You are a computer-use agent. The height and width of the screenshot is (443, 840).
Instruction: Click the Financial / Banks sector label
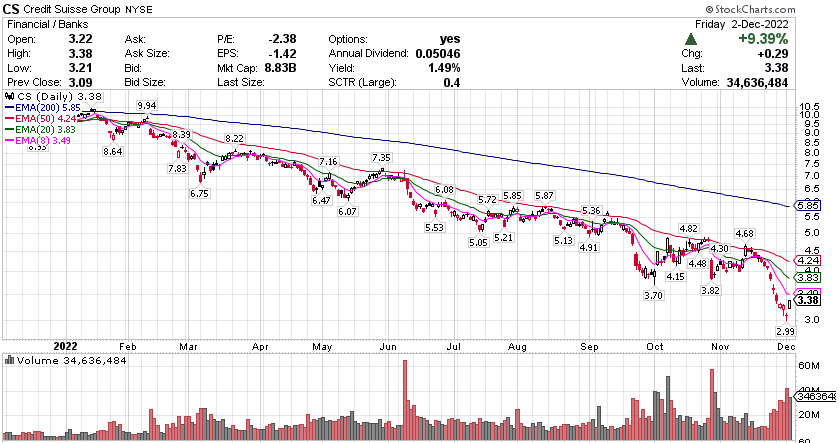coord(48,24)
